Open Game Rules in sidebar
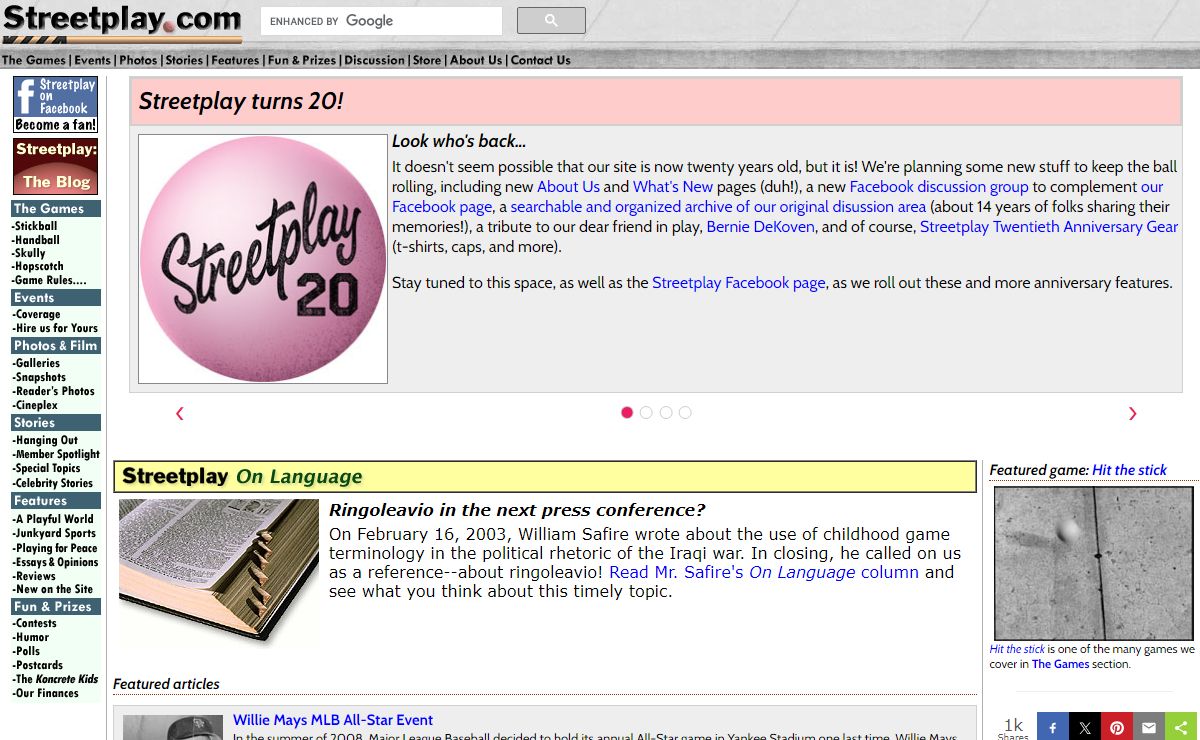The height and width of the screenshot is (740, 1200). click(49, 281)
